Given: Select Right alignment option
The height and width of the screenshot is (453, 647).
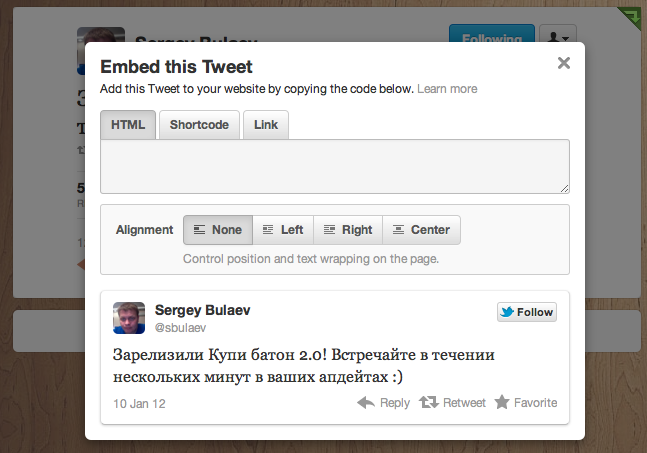Looking at the screenshot, I should (348, 230).
